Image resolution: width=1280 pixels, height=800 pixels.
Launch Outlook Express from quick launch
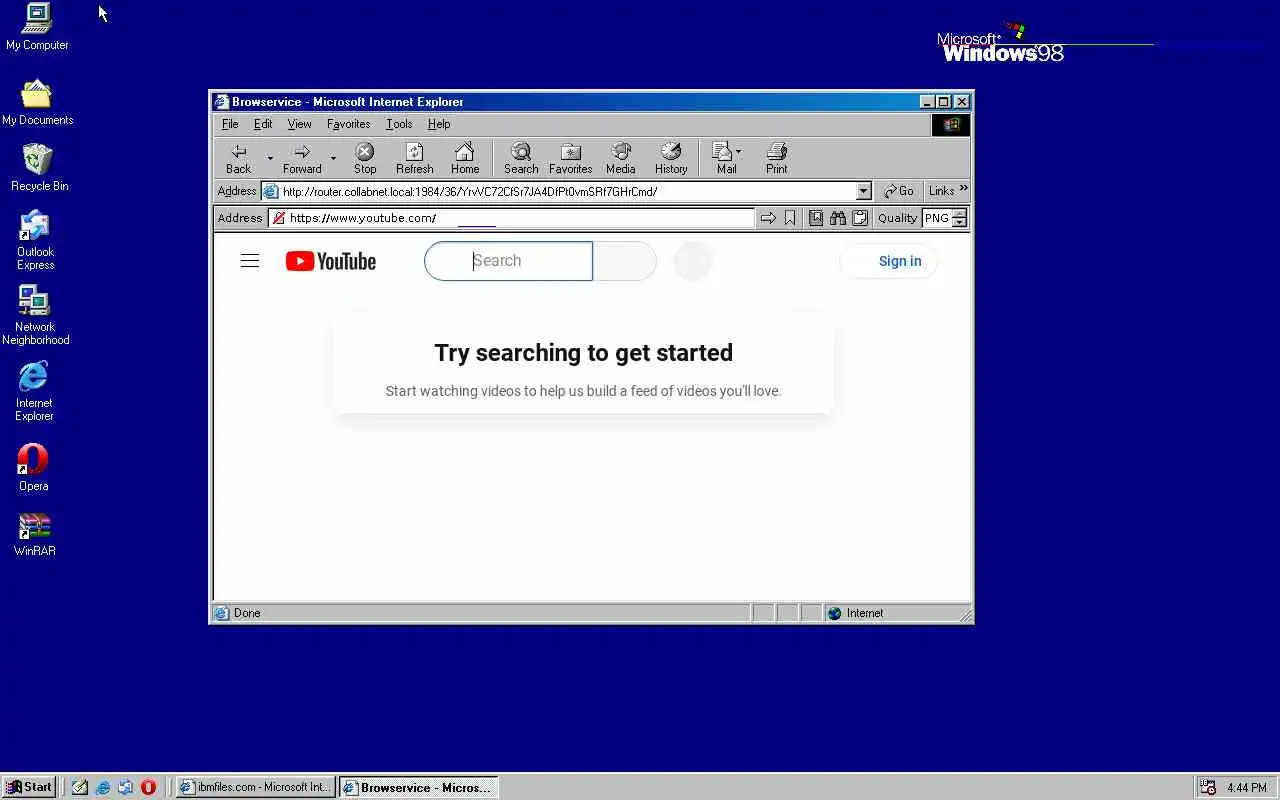(x=125, y=787)
